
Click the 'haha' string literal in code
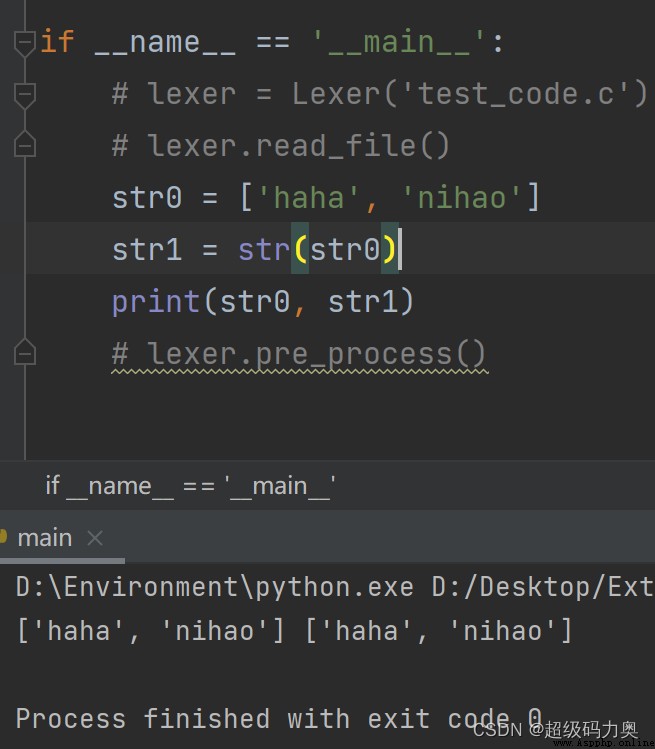pyautogui.click(x=309, y=198)
